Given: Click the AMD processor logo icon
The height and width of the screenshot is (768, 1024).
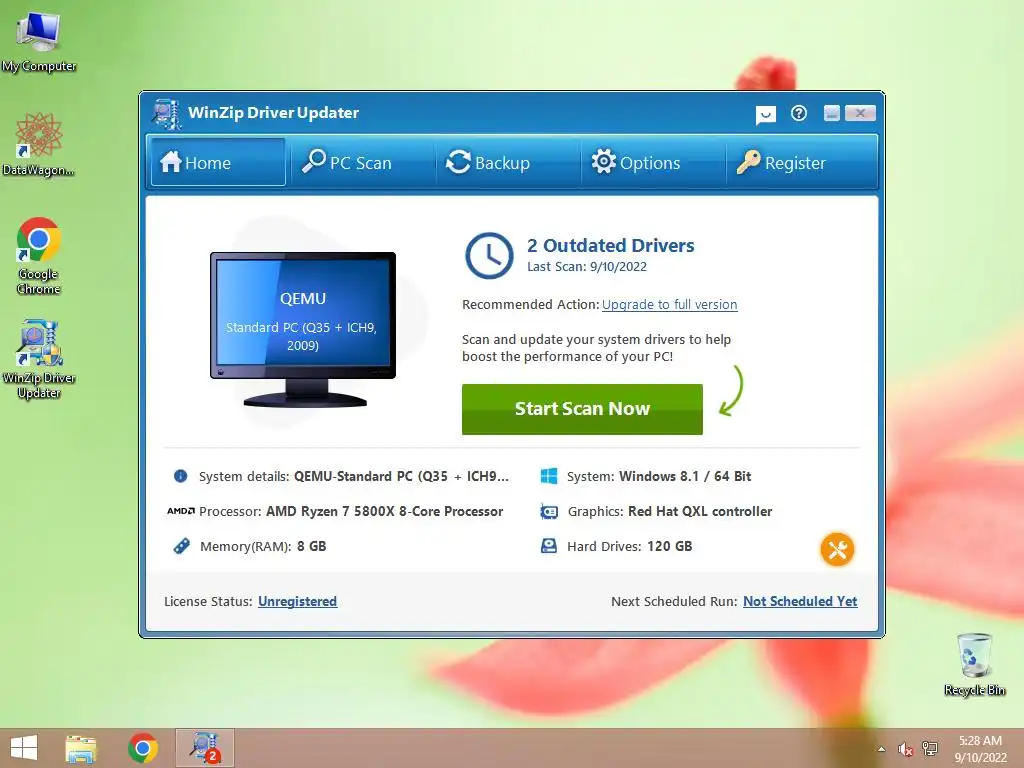Looking at the screenshot, I should [x=180, y=511].
